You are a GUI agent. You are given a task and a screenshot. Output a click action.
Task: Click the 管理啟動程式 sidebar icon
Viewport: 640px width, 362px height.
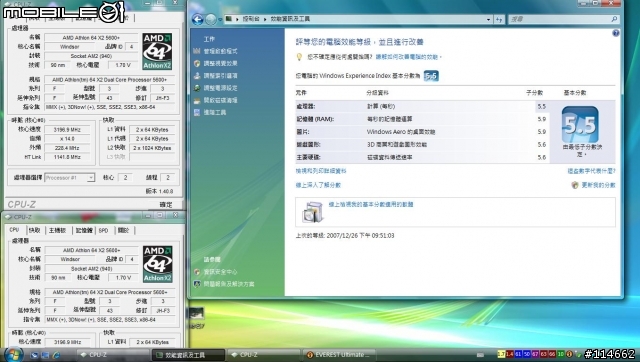[x=197, y=51]
